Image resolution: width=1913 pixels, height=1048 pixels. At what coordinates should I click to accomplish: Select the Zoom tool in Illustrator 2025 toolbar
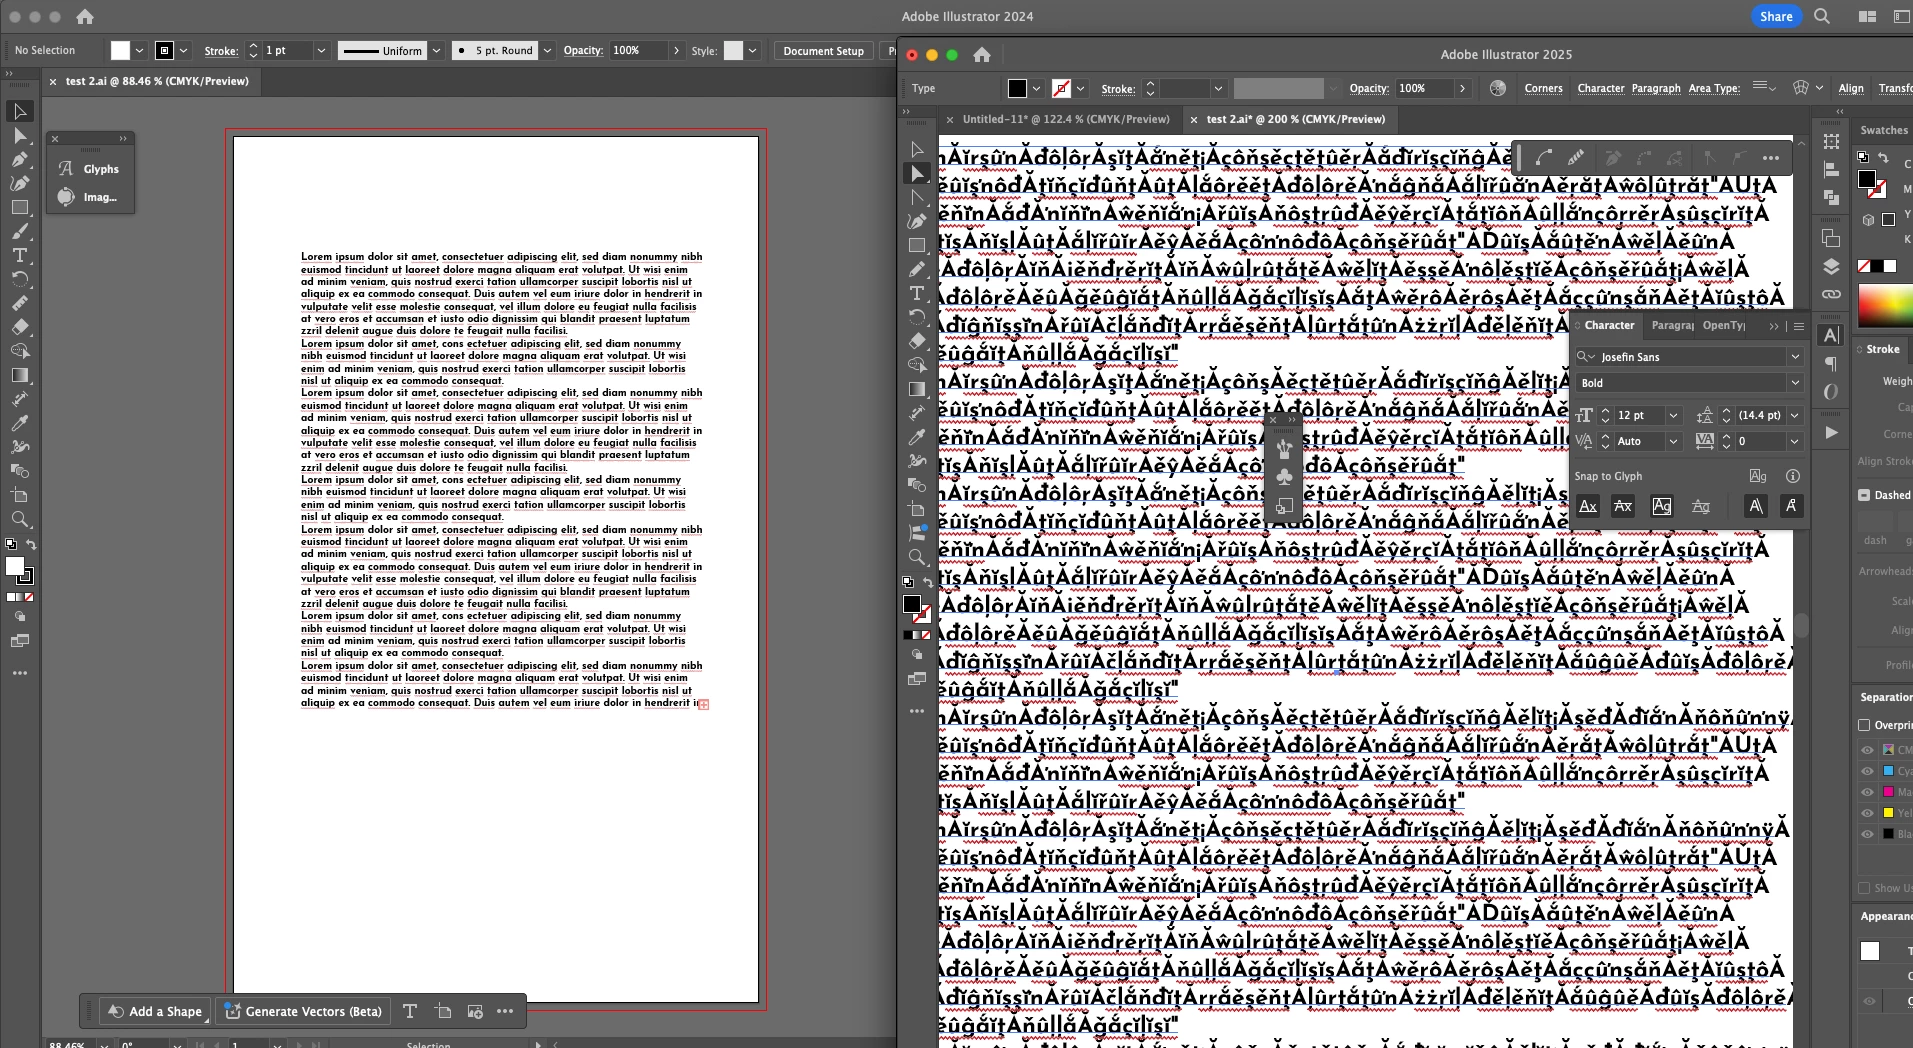[917, 557]
